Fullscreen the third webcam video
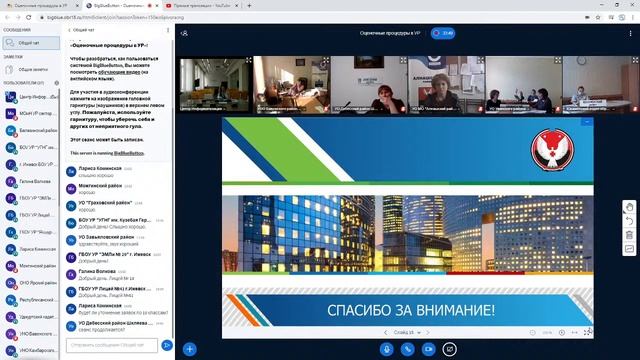This screenshot has height=360, width=640. point(403,60)
